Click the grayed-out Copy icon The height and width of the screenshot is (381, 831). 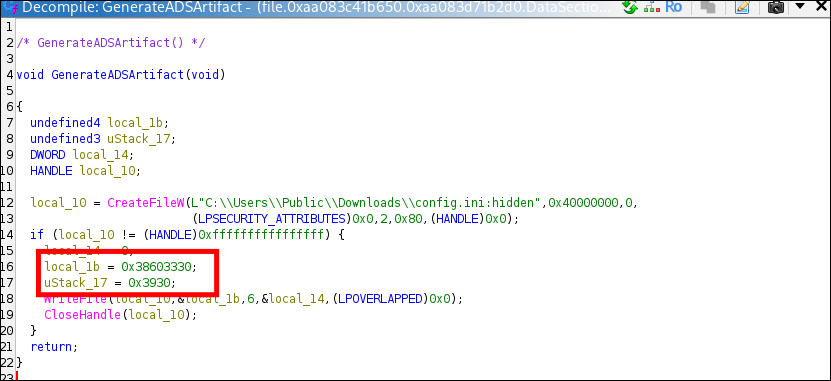(x=708, y=7)
